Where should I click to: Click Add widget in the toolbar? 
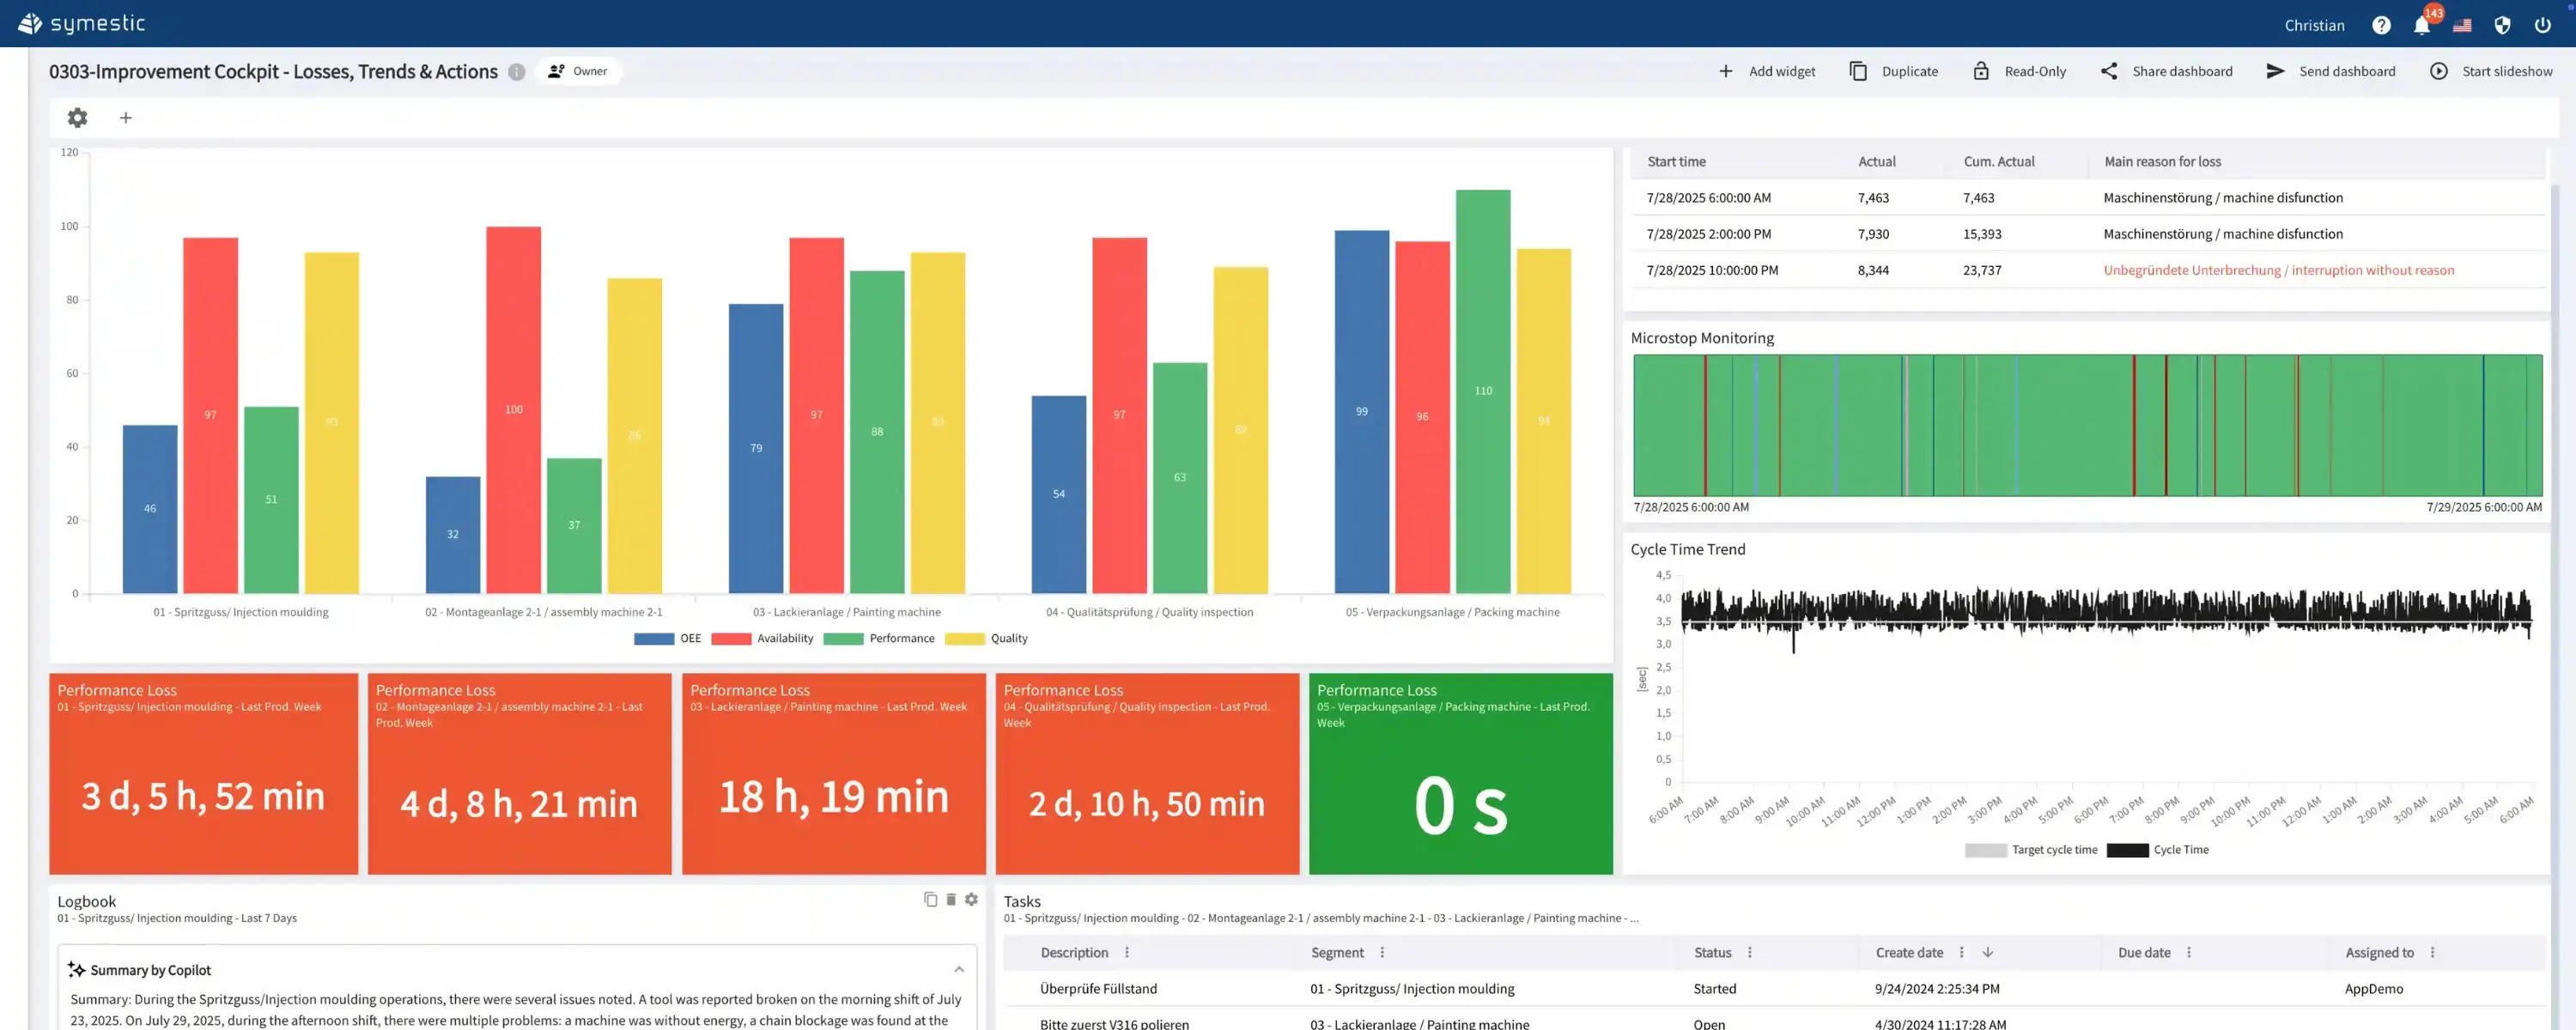click(x=1768, y=71)
